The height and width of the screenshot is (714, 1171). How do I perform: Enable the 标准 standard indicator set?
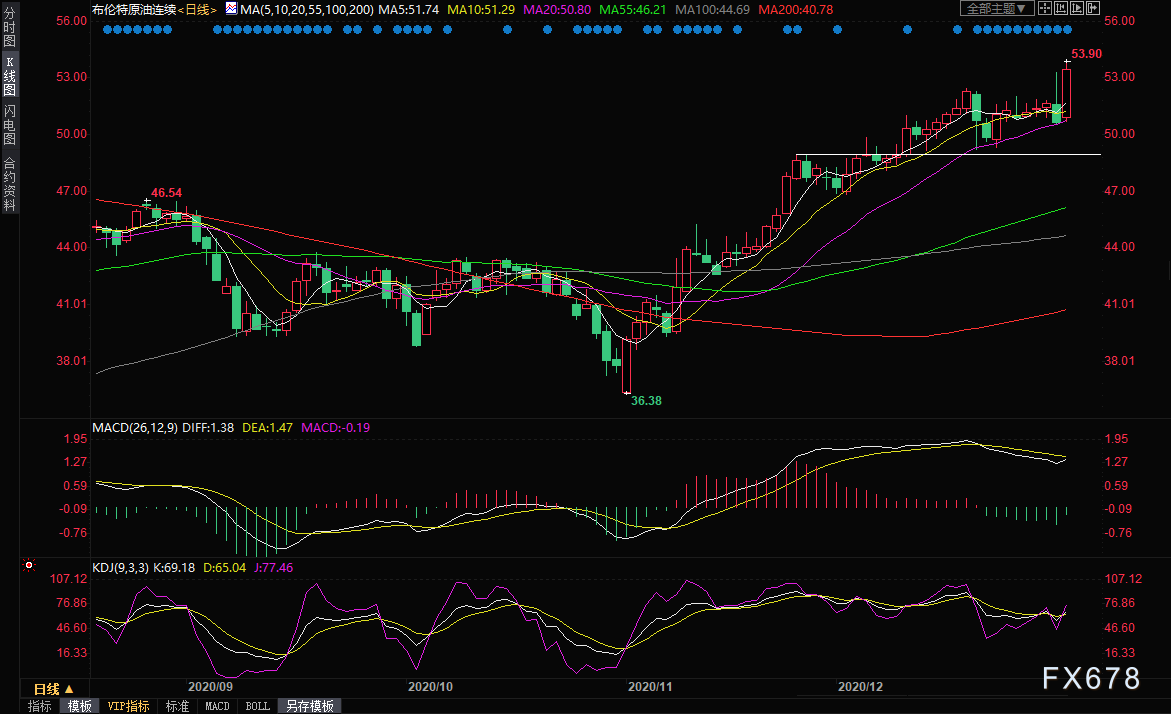tap(177, 706)
